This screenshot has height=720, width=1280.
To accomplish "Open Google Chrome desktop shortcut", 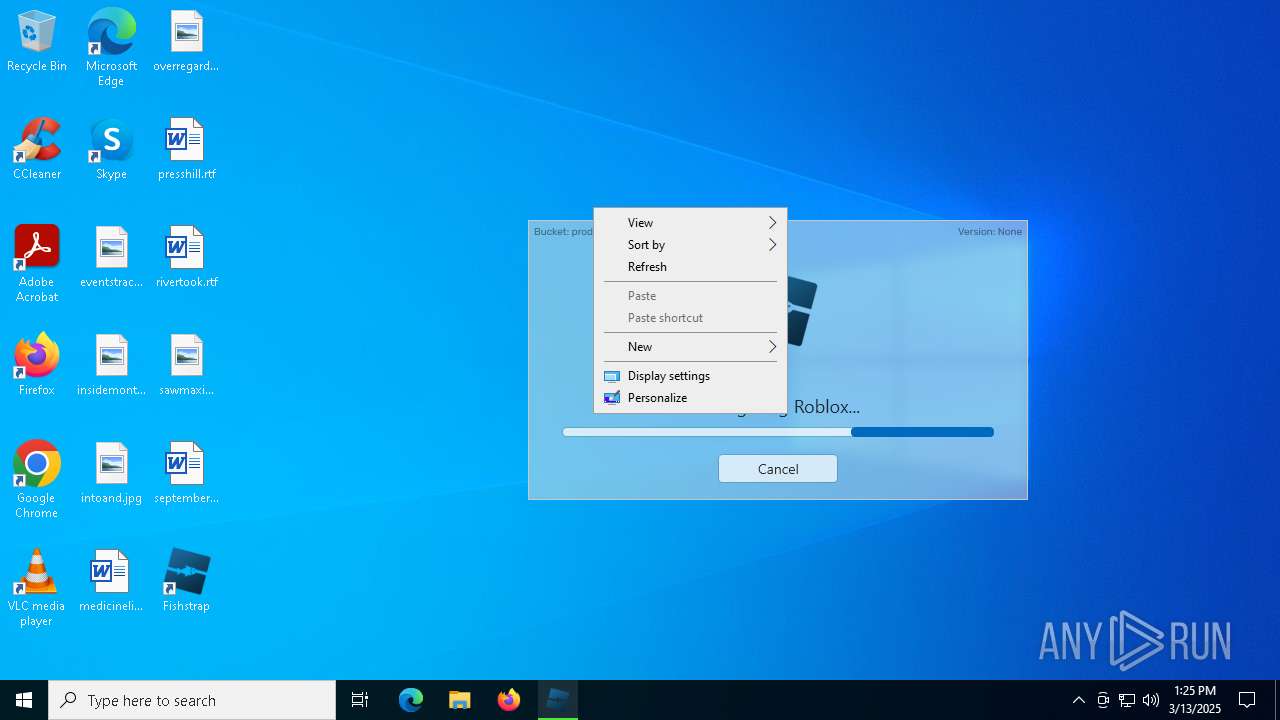I will tap(37, 480).
